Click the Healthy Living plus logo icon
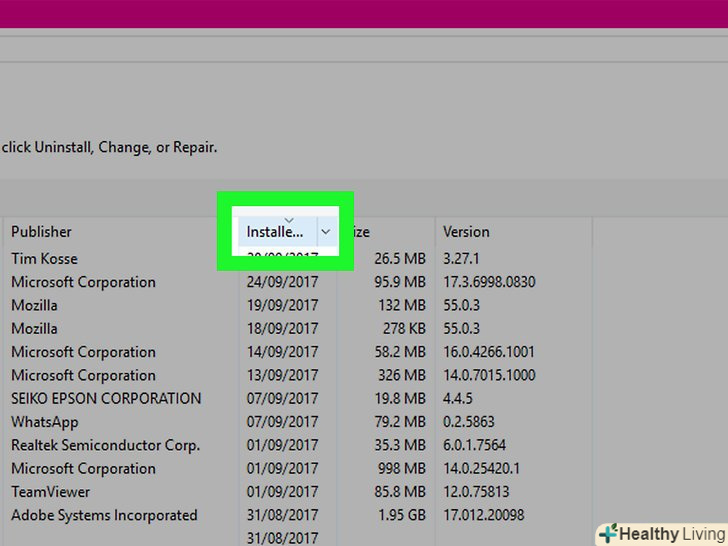 tap(609, 534)
